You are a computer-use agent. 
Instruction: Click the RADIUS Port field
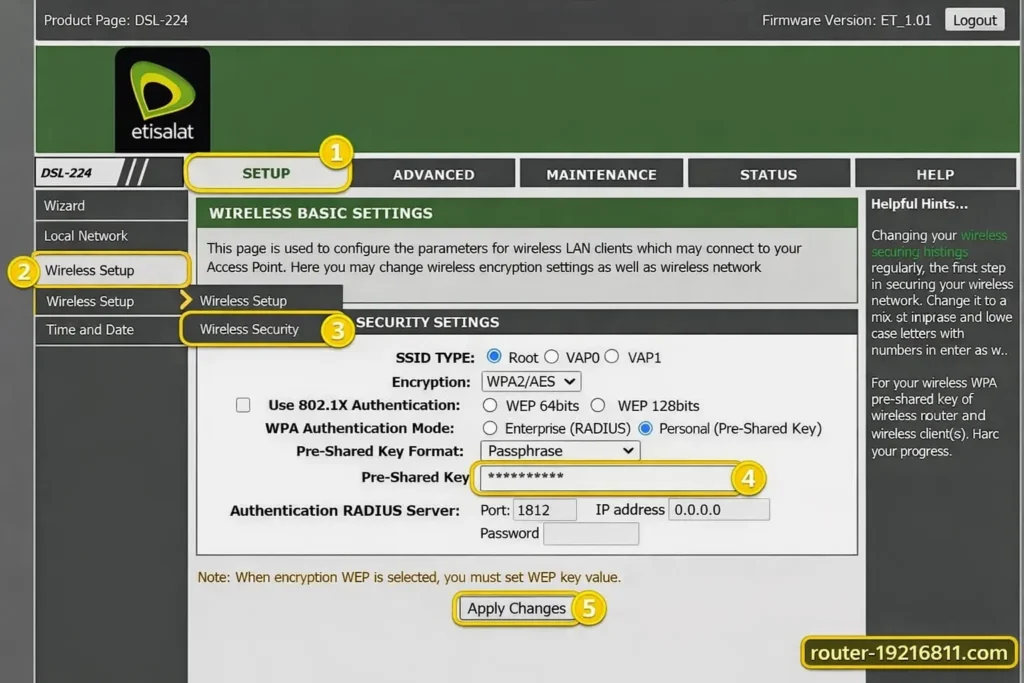pyautogui.click(x=544, y=510)
